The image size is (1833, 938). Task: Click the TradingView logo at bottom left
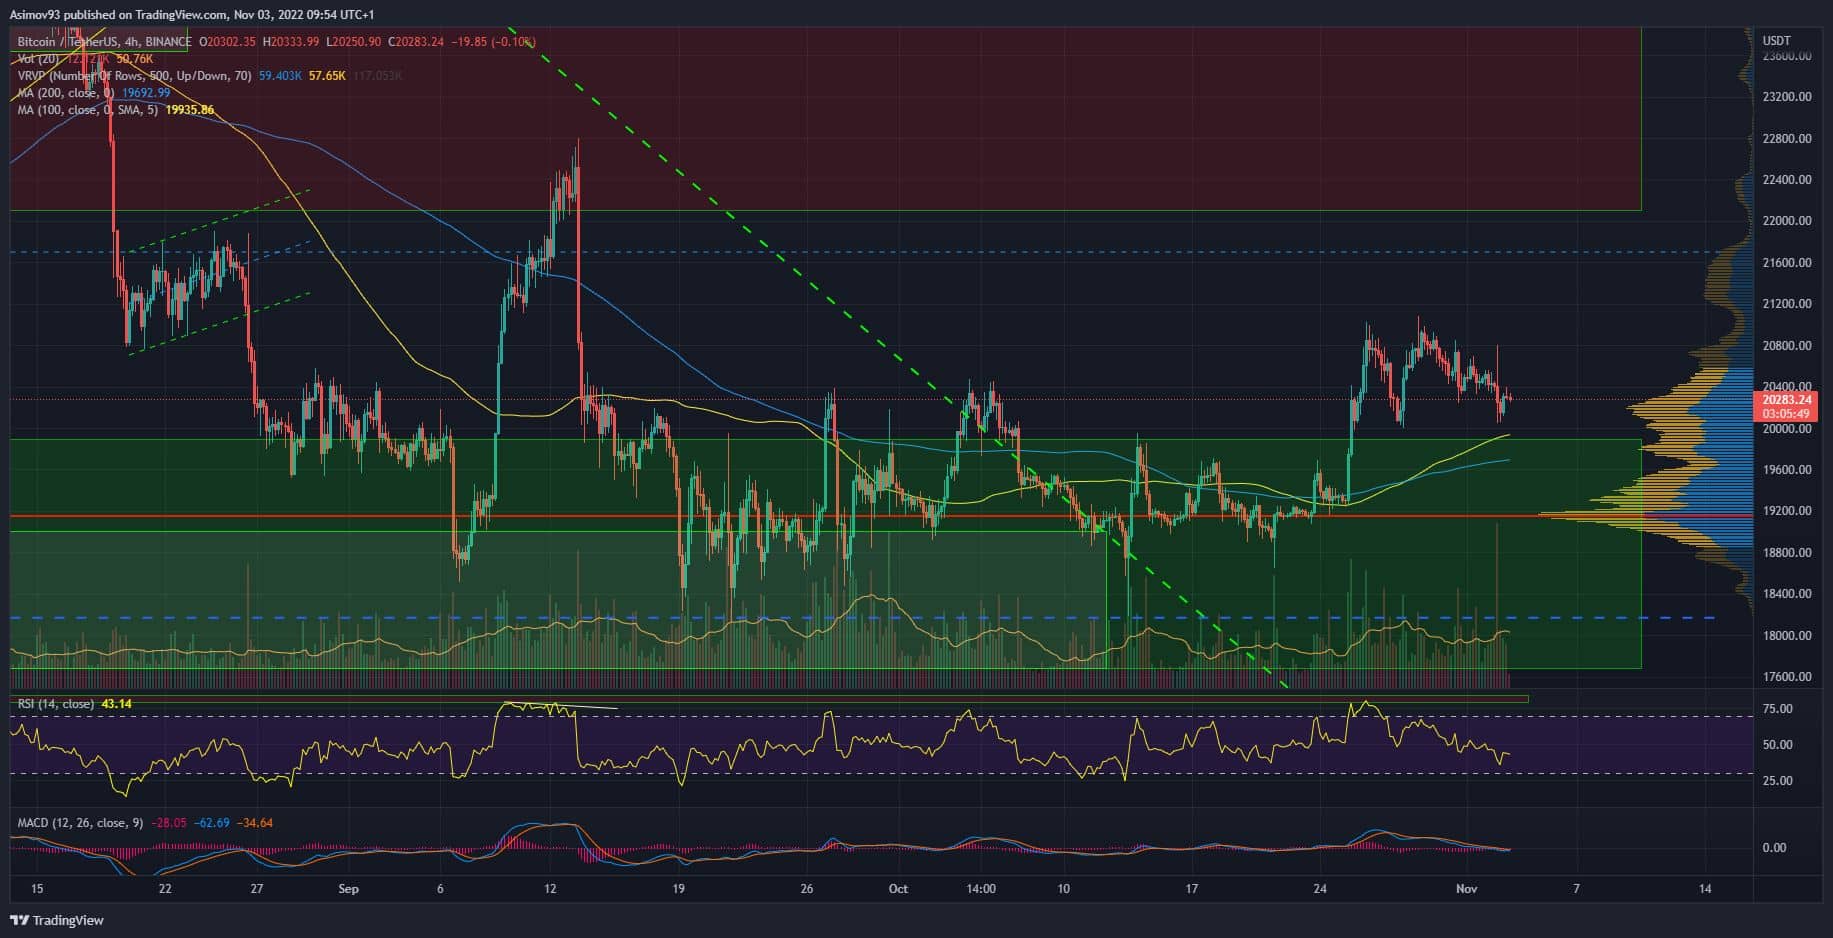coord(58,920)
